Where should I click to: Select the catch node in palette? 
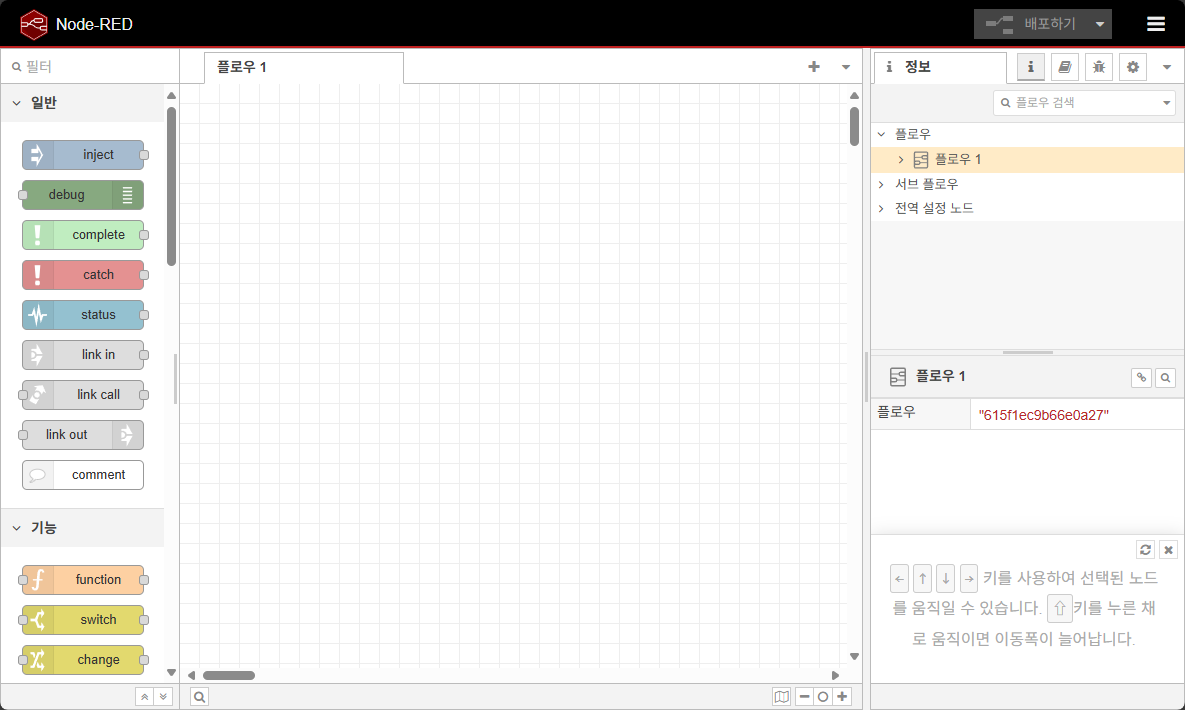83,275
